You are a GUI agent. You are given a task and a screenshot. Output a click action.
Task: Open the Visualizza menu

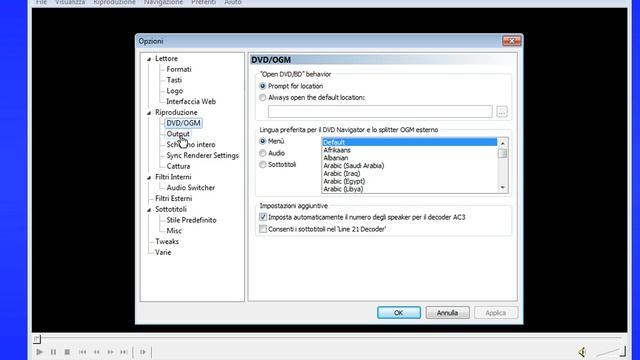[x=70, y=2]
